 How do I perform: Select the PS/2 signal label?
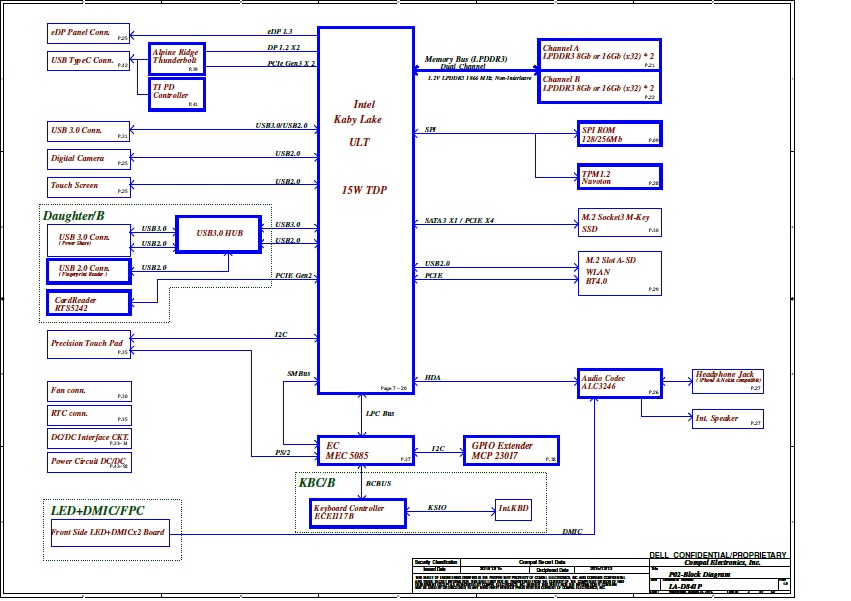(283, 452)
